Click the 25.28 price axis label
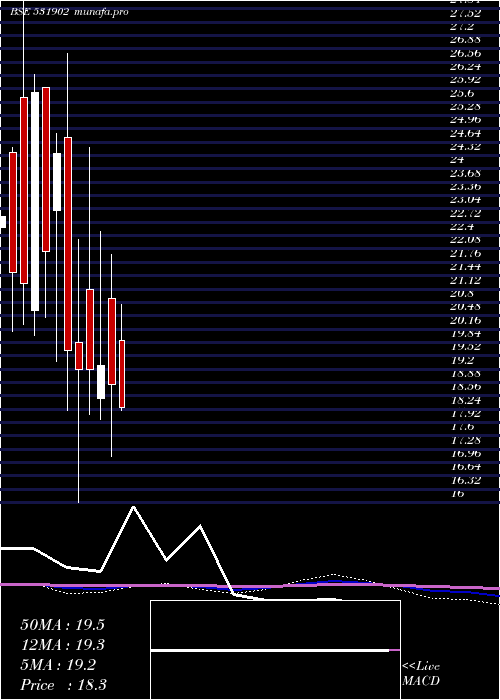The height and width of the screenshot is (700, 500). (x=466, y=107)
